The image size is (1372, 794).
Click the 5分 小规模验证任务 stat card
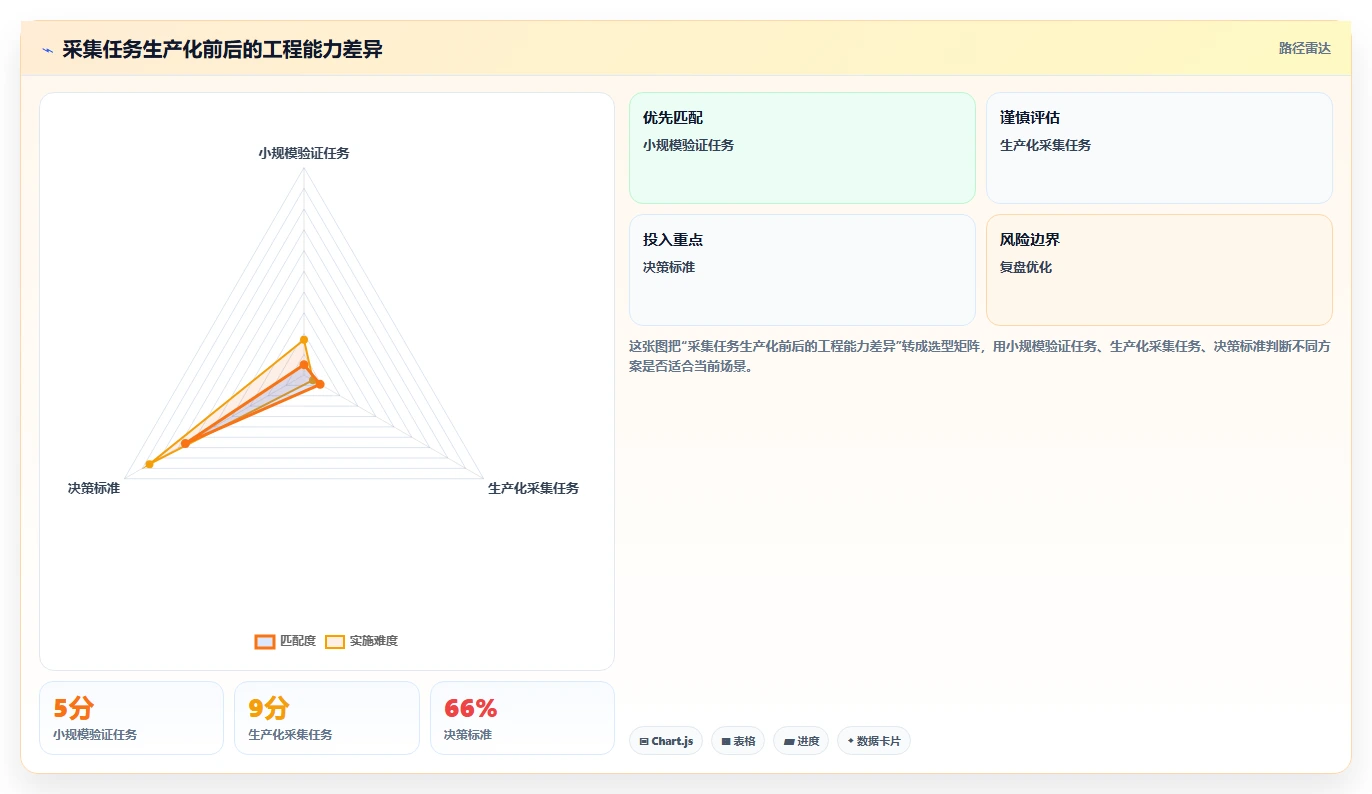pos(131,718)
